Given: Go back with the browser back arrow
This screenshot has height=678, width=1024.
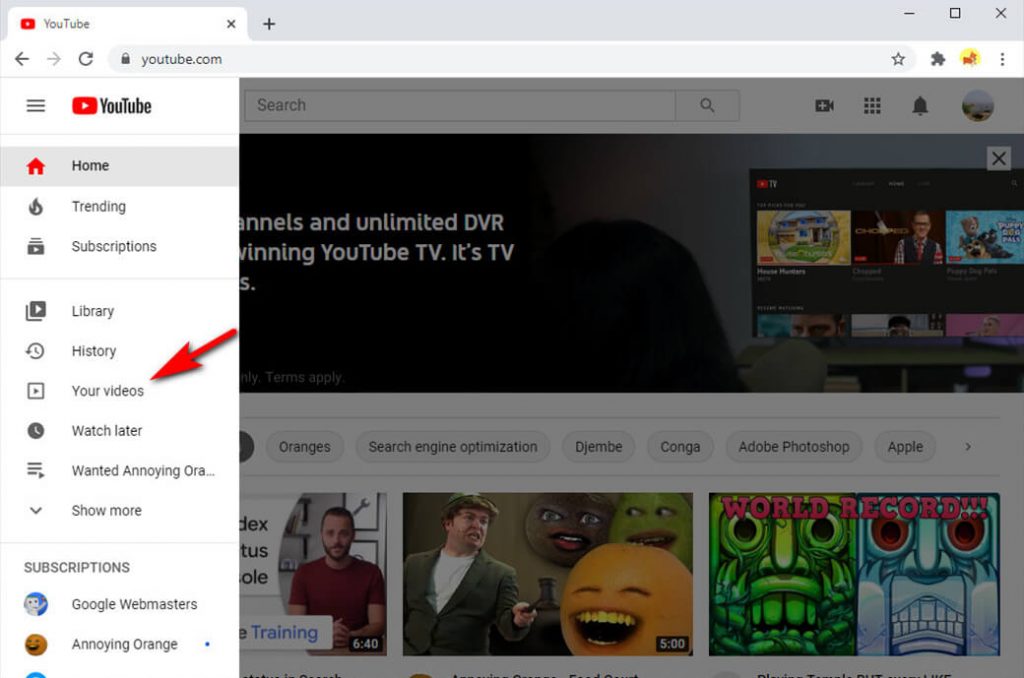Looking at the screenshot, I should point(22,59).
